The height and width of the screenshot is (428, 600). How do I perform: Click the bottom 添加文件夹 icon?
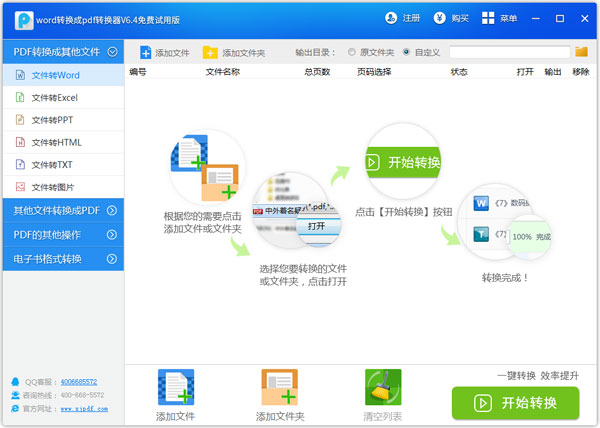(x=279, y=387)
